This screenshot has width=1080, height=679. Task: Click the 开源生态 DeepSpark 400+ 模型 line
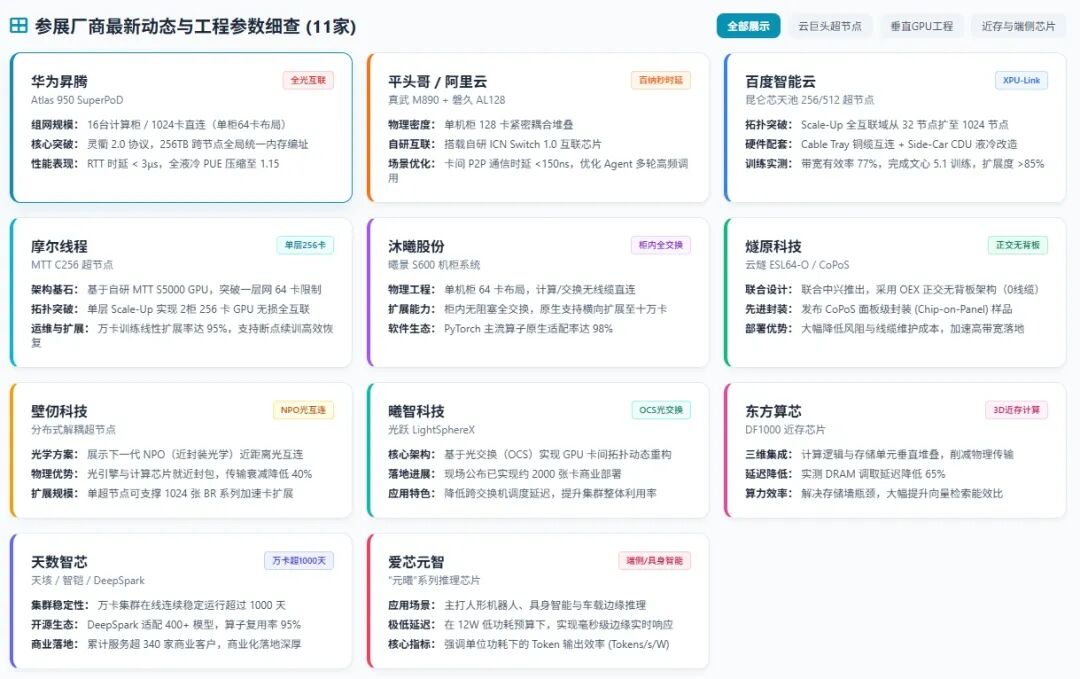tap(165, 625)
